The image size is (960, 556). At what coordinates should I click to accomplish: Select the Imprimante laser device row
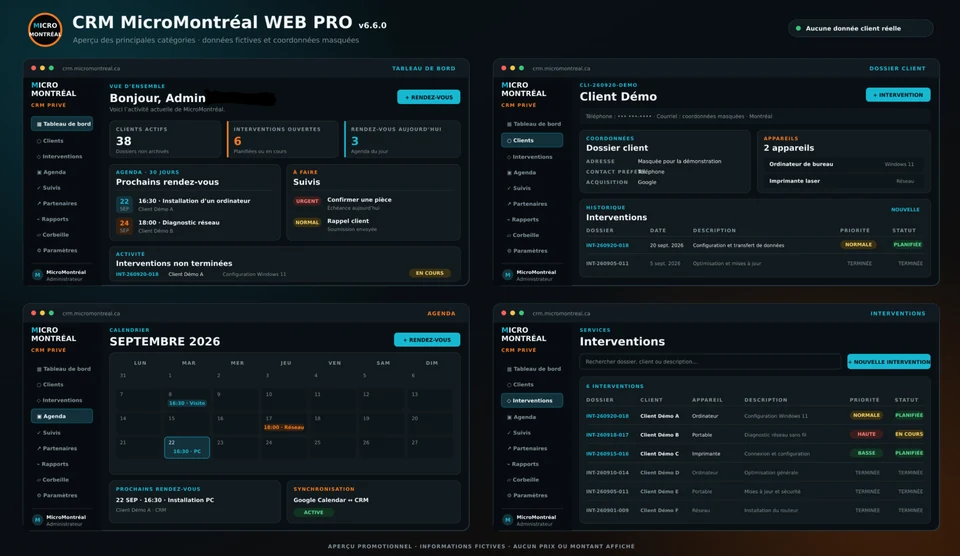click(x=842, y=181)
